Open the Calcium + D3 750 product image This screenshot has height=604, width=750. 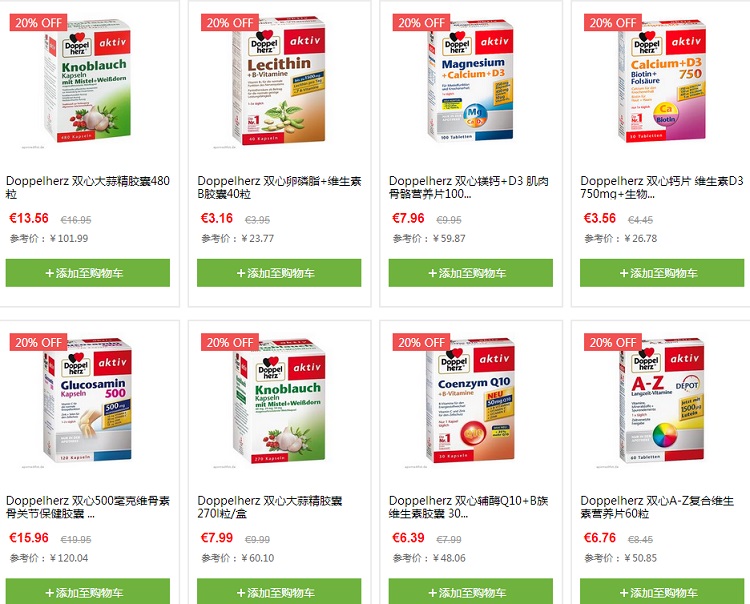click(662, 81)
